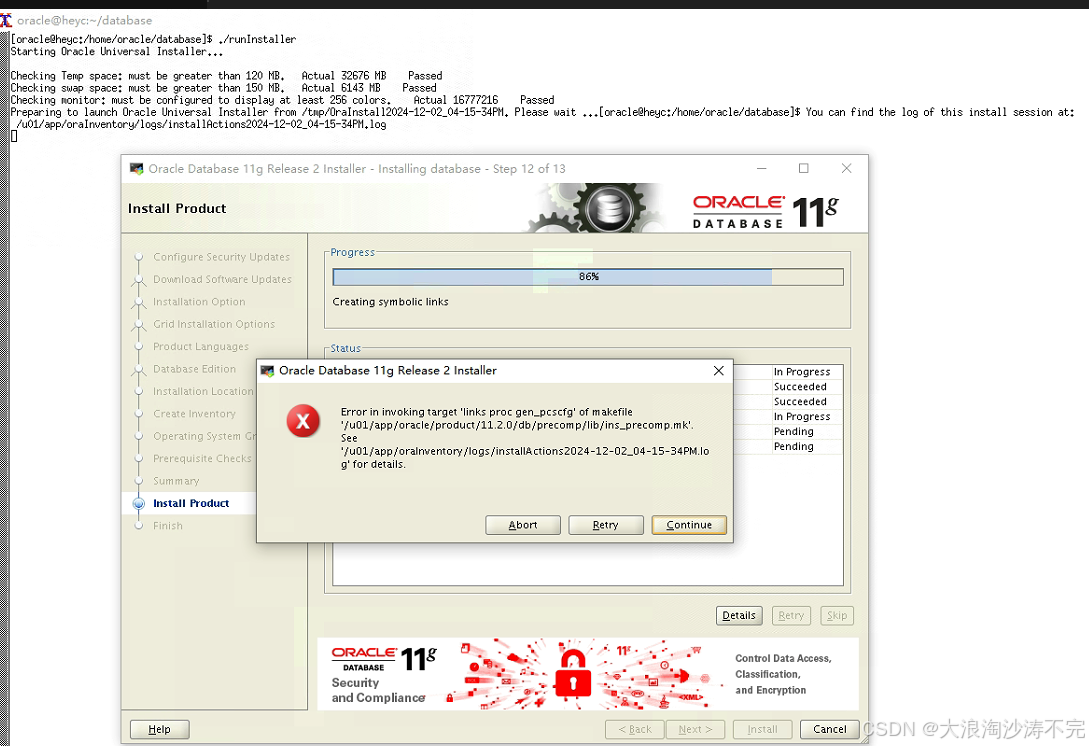The height and width of the screenshot is (746, 1089).
Task: Open the Details button in installer
Action: pyautogui.click(x=739, y=615)
